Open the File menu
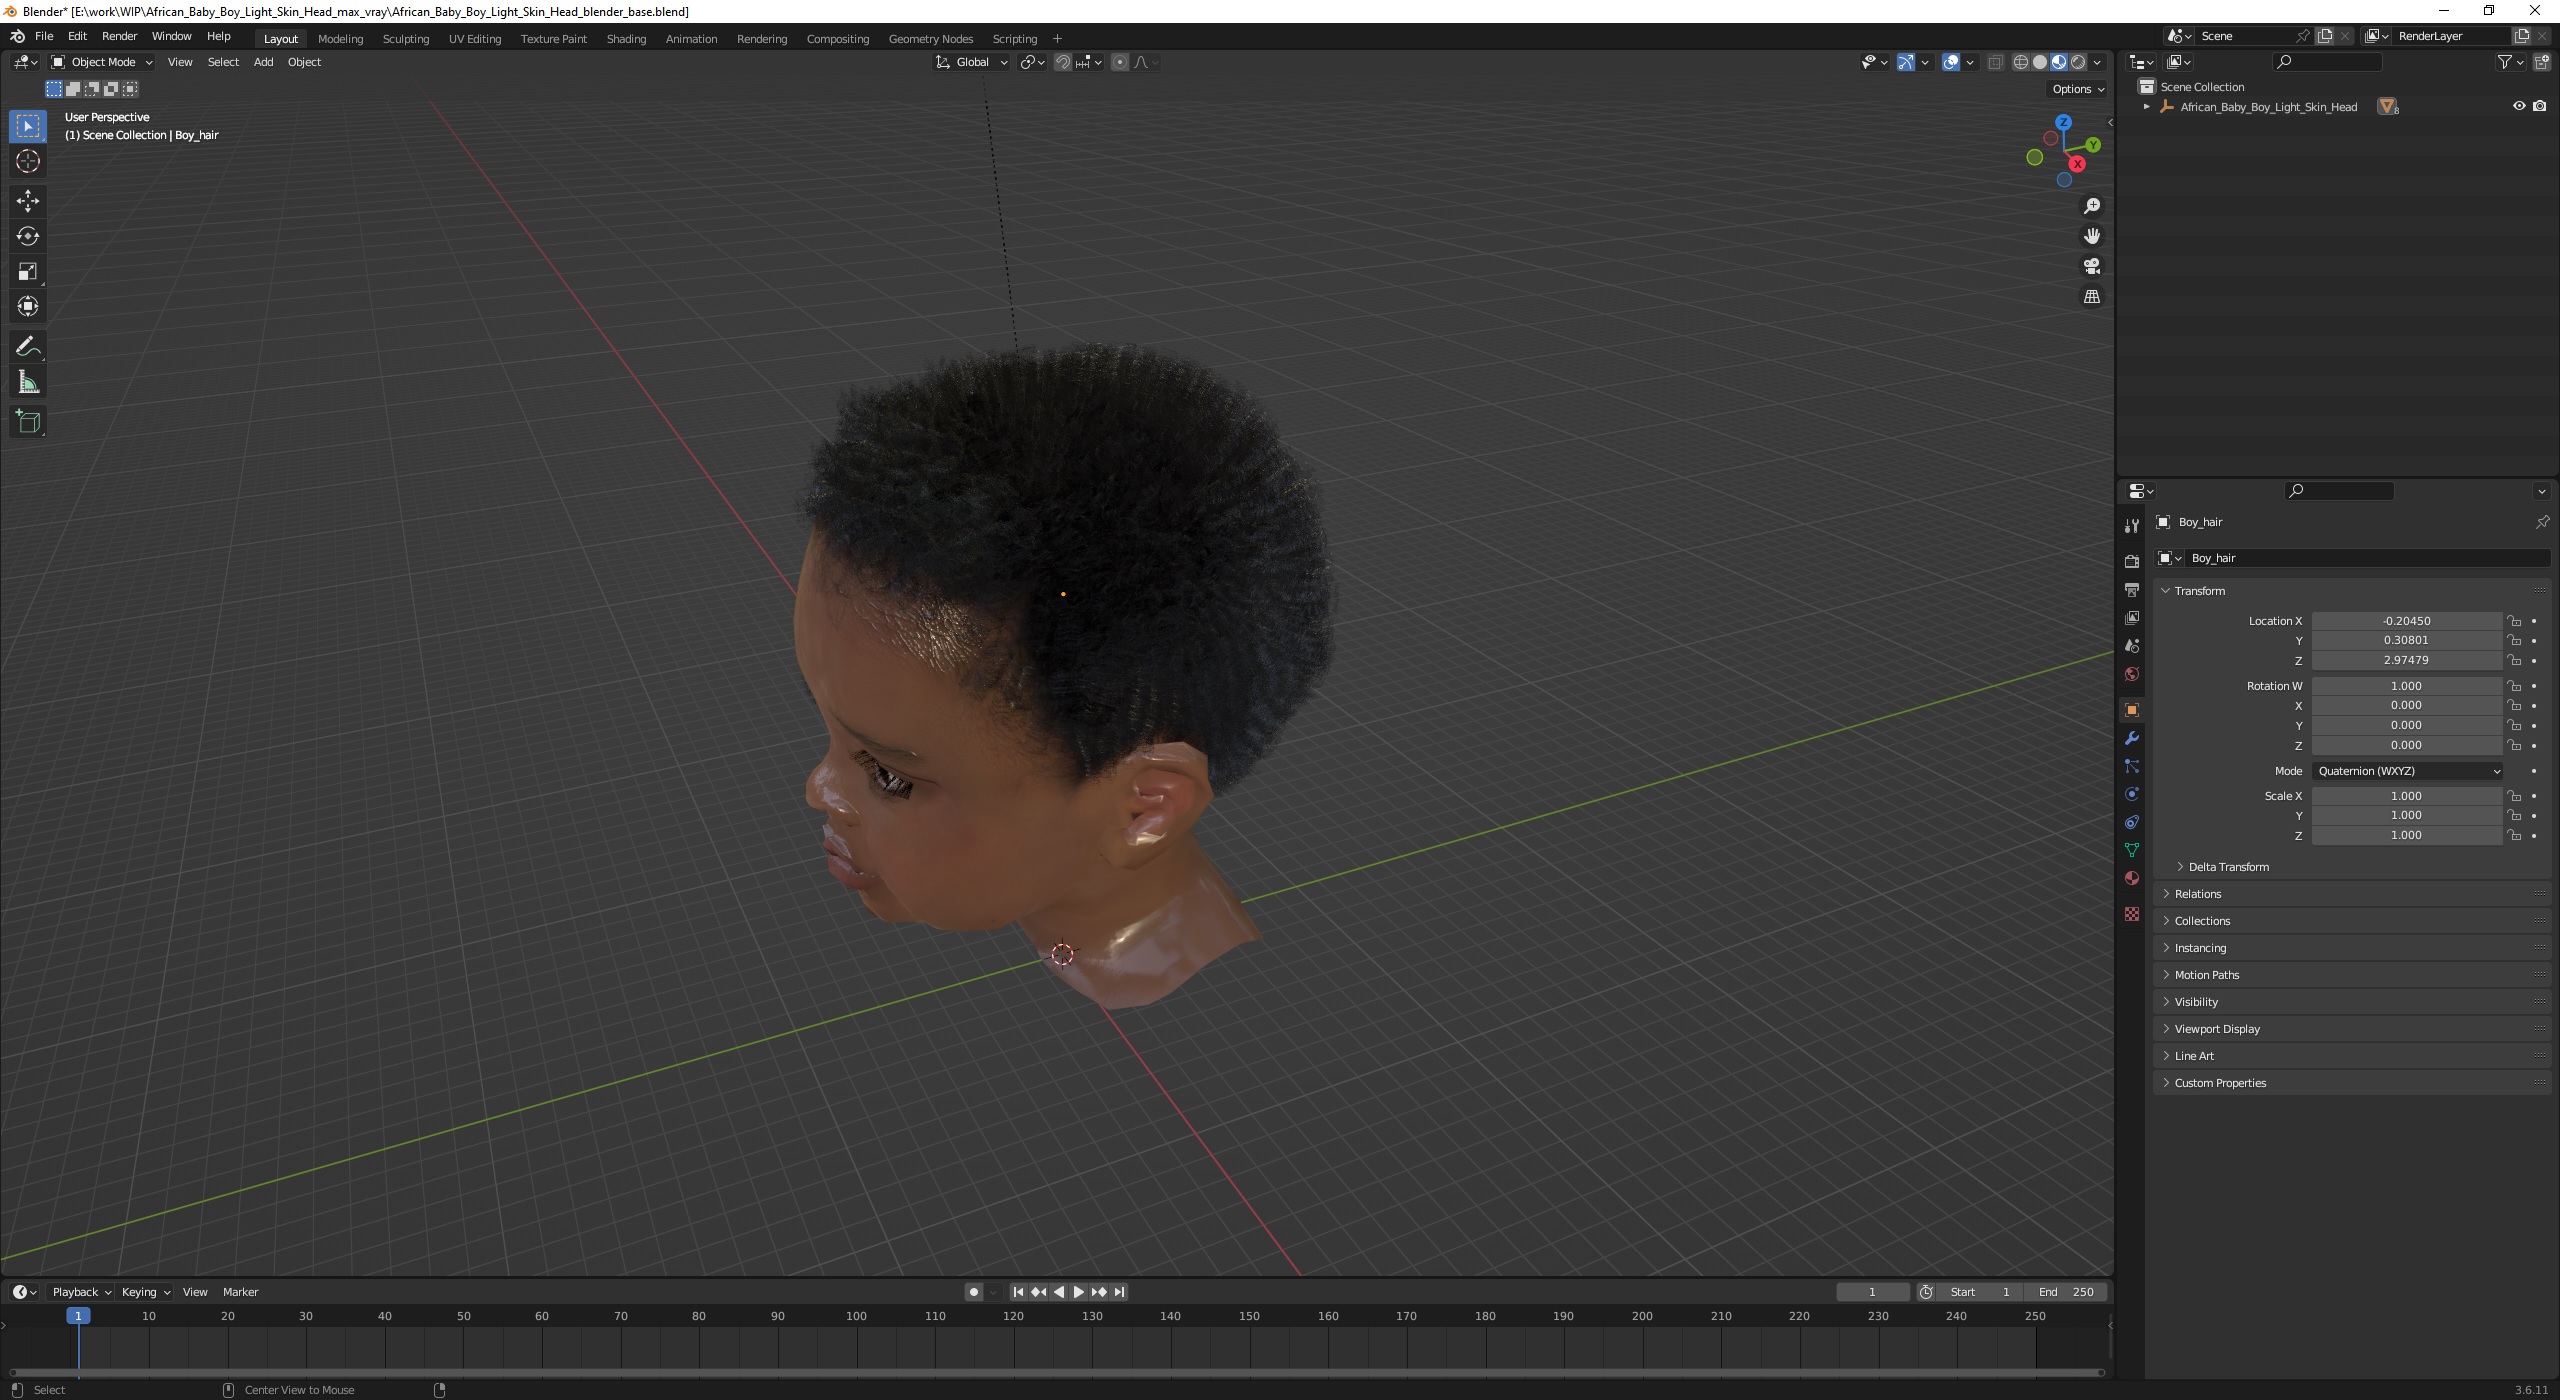2560x1400 pixels. point(44,36)
